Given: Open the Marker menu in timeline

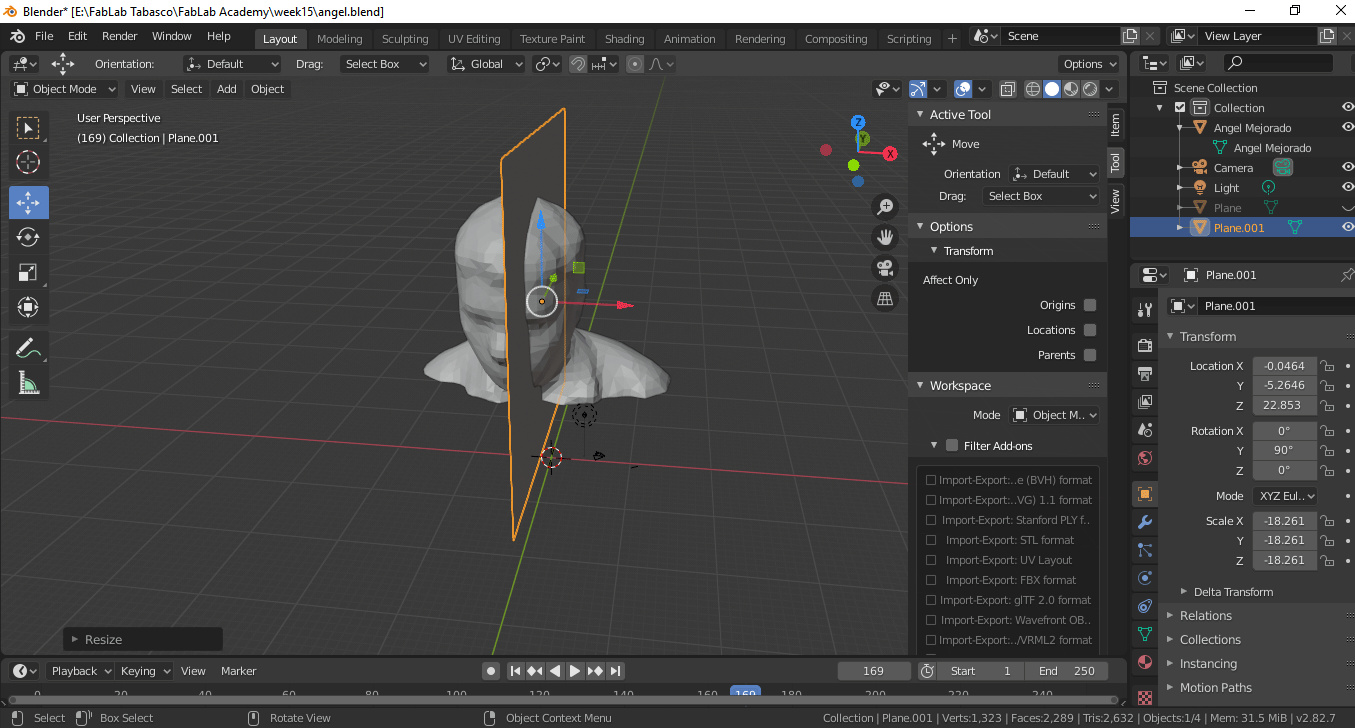Looking at the screenshot, I should (x=238, y=671).
